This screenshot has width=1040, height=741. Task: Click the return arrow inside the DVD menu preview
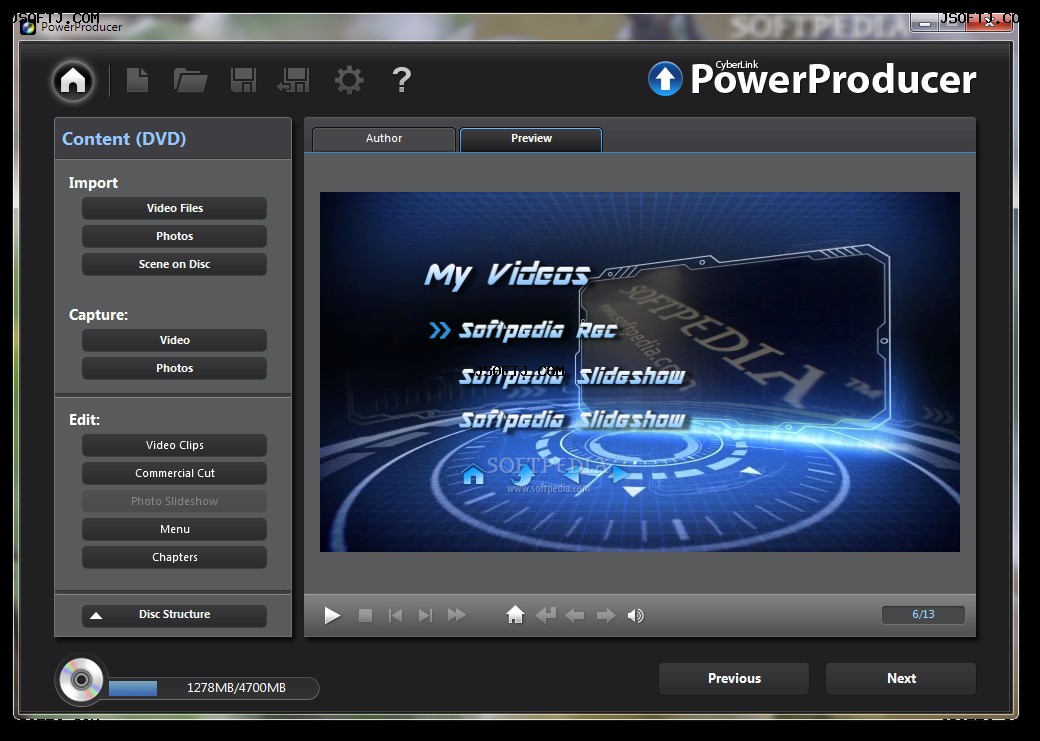pyautogui.click(x=523, y=475)
